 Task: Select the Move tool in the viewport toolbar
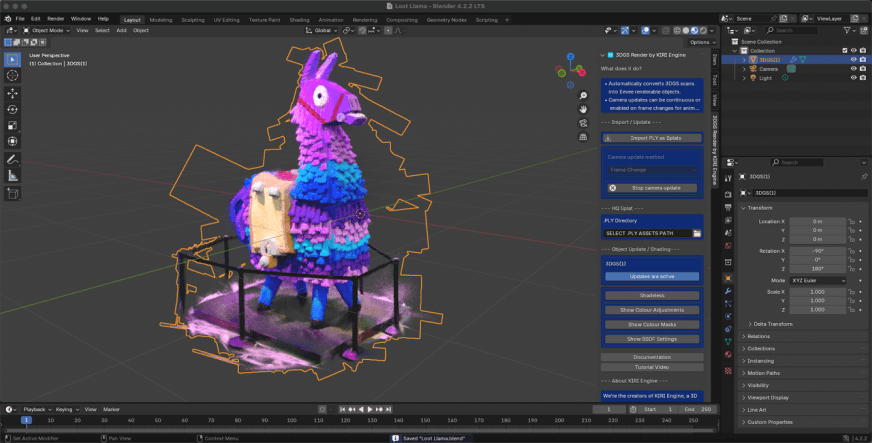coord(12,92)
